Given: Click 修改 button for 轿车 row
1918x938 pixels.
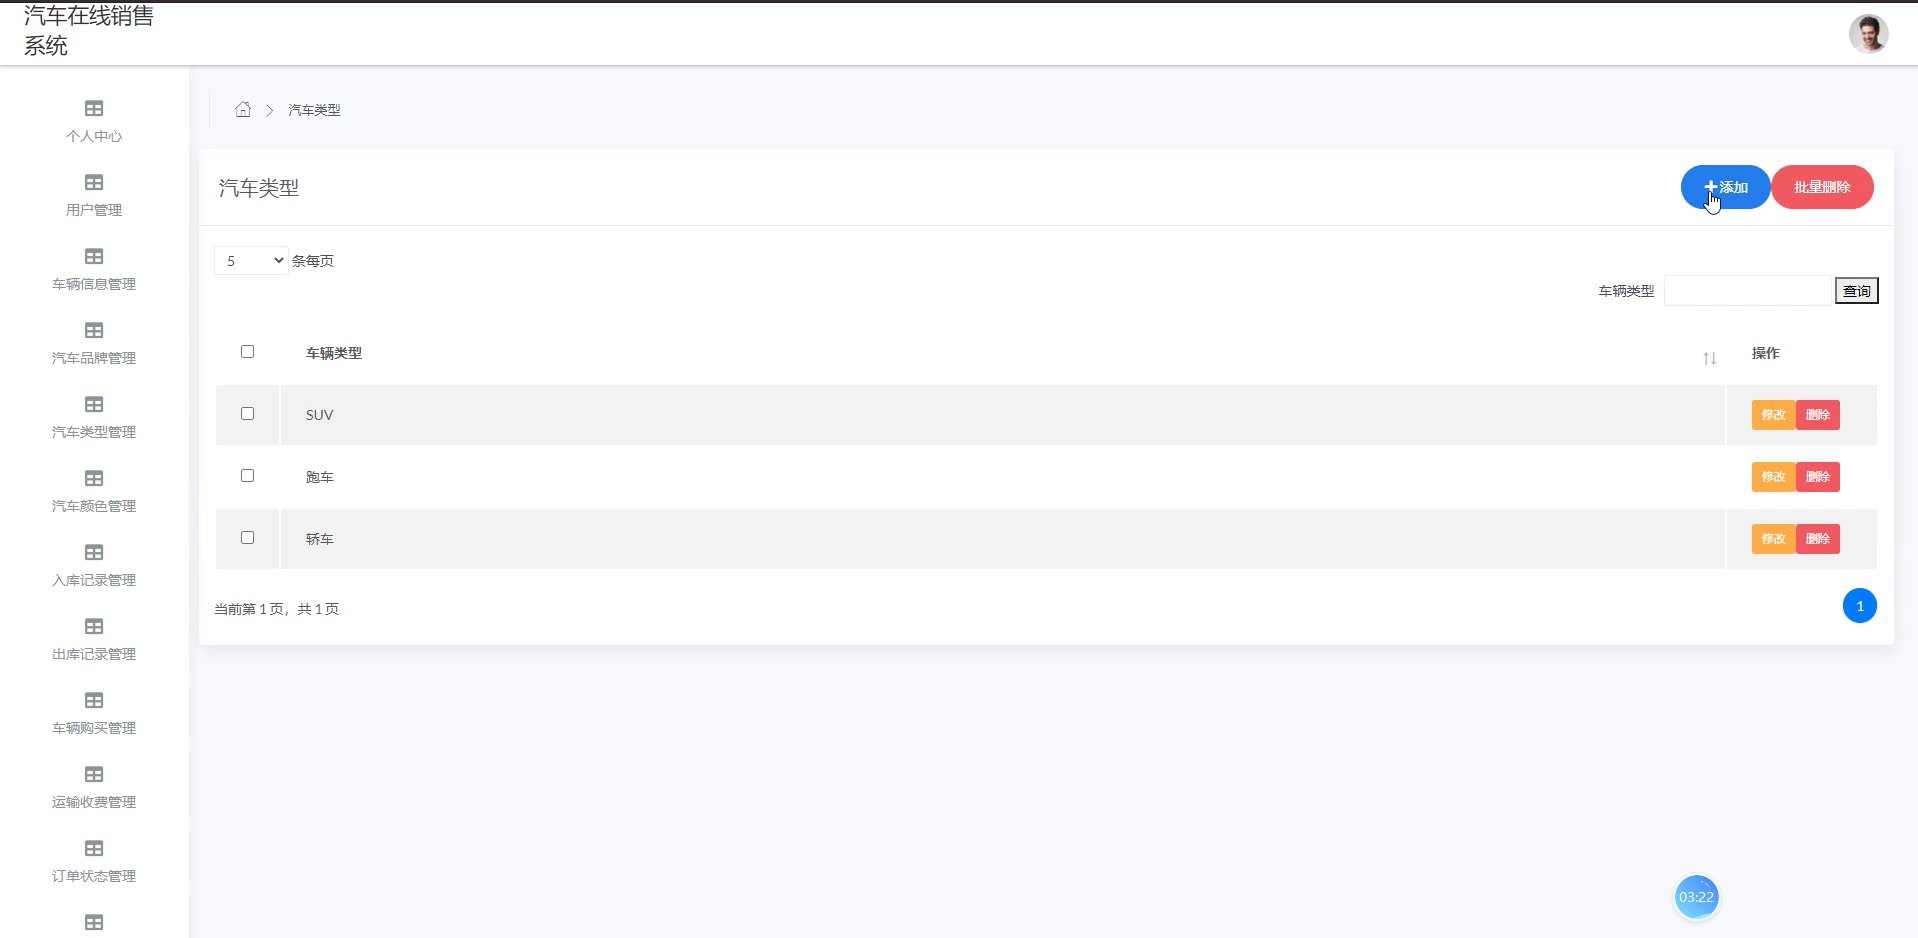Looking at the screenshot, I should pos(1773,539).
